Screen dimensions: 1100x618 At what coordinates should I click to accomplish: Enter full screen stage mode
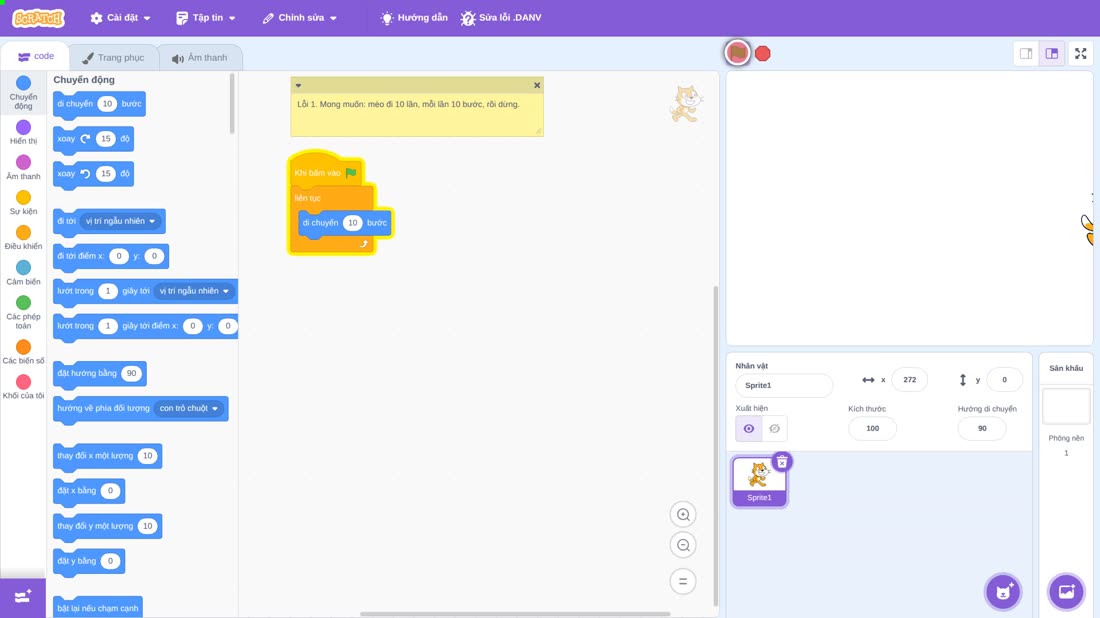click(x=1080, y=53)
